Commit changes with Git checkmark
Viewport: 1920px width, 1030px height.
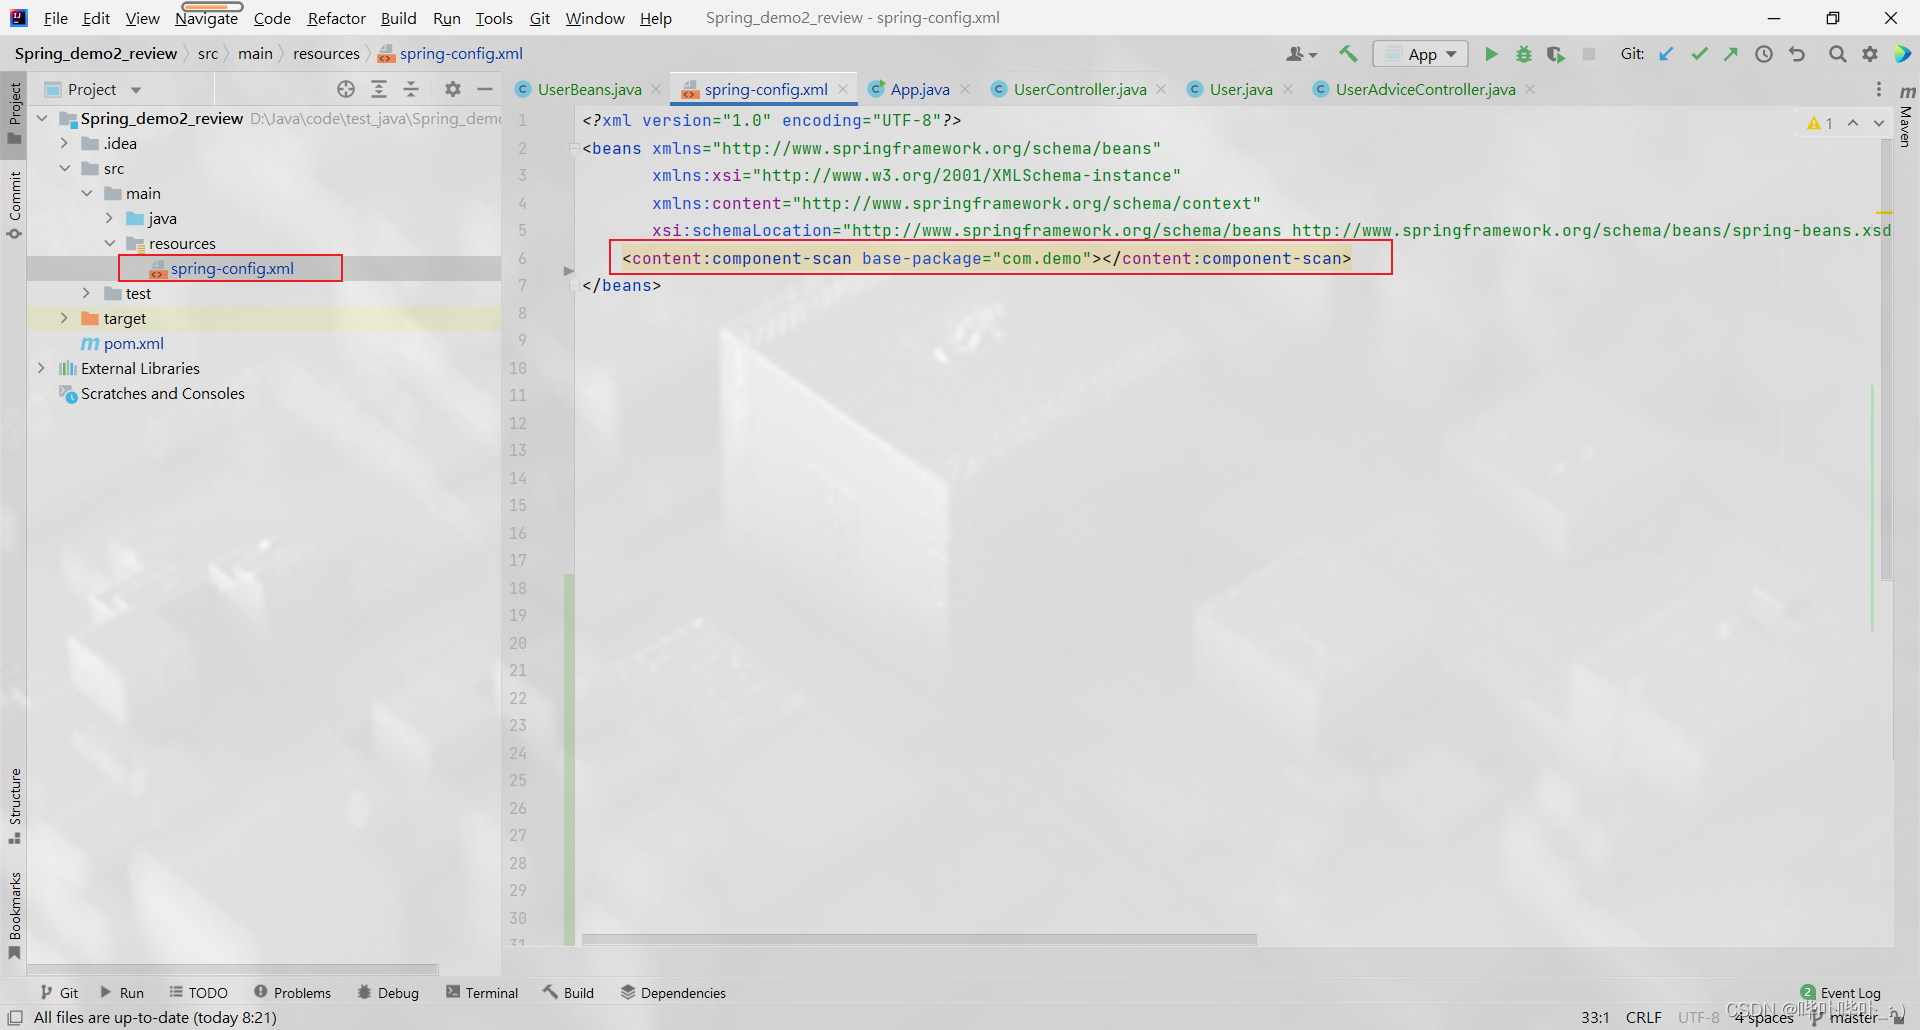[x=1699, y=54]
